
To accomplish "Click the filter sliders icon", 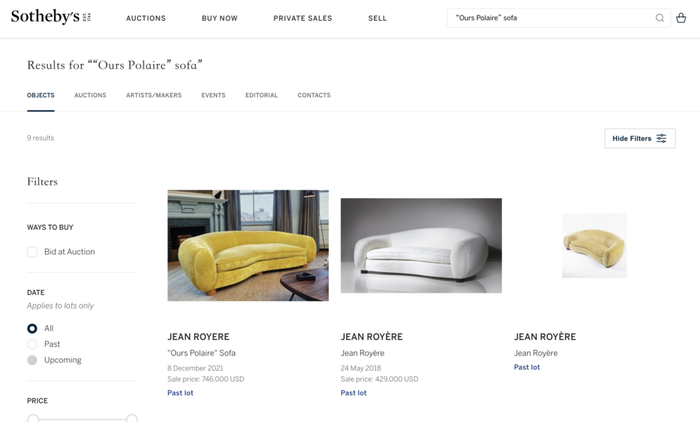I will coord(661,138).
